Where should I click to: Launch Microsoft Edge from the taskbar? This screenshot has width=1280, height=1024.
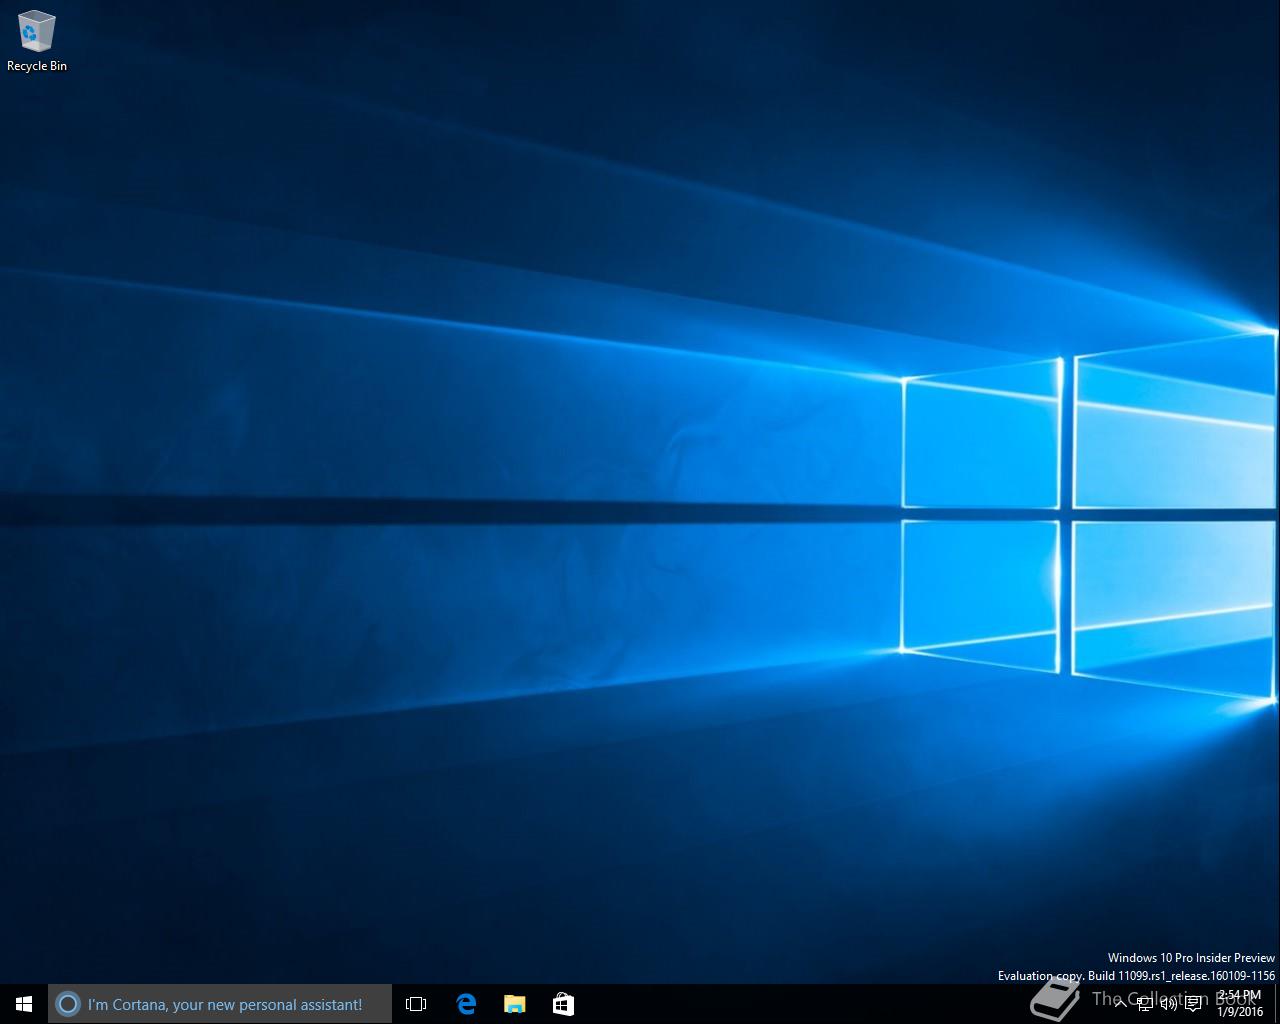[466, 1004]
